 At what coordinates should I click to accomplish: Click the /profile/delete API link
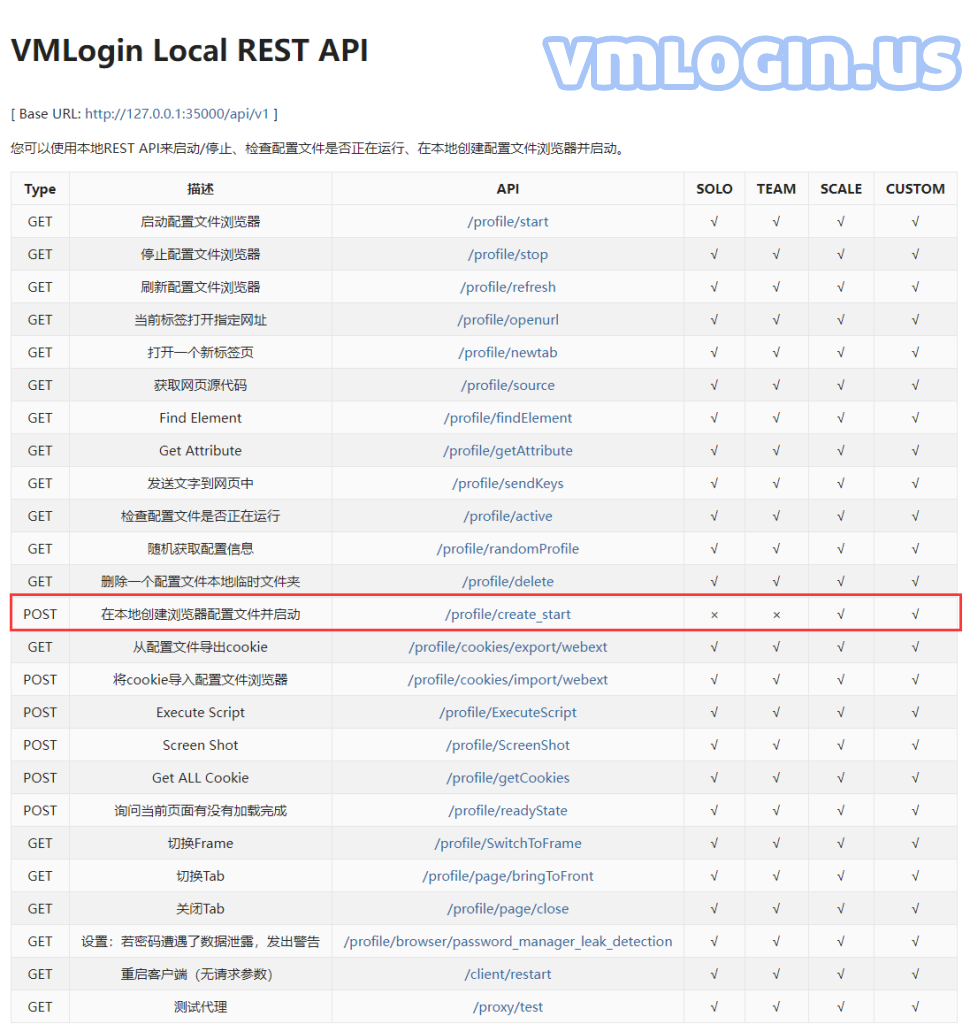508,581
